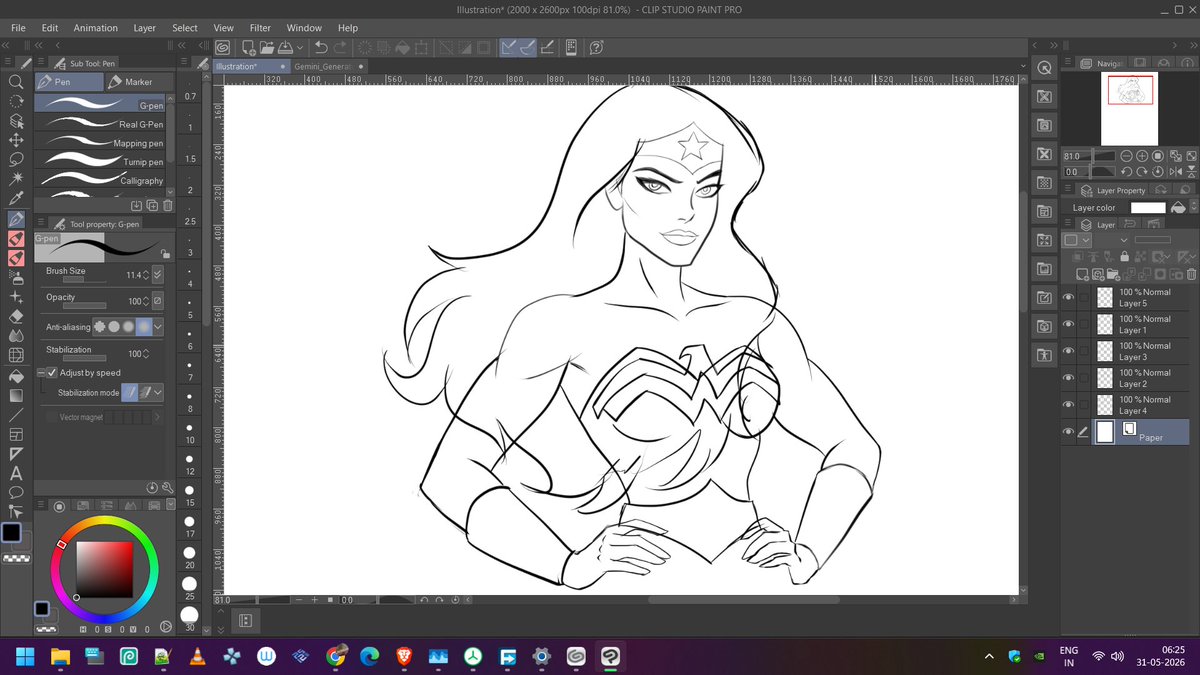Screen dimensions: 1200x675
Task: Click the Navigator canvas thumbnail
Action: tap(1129, 109)
